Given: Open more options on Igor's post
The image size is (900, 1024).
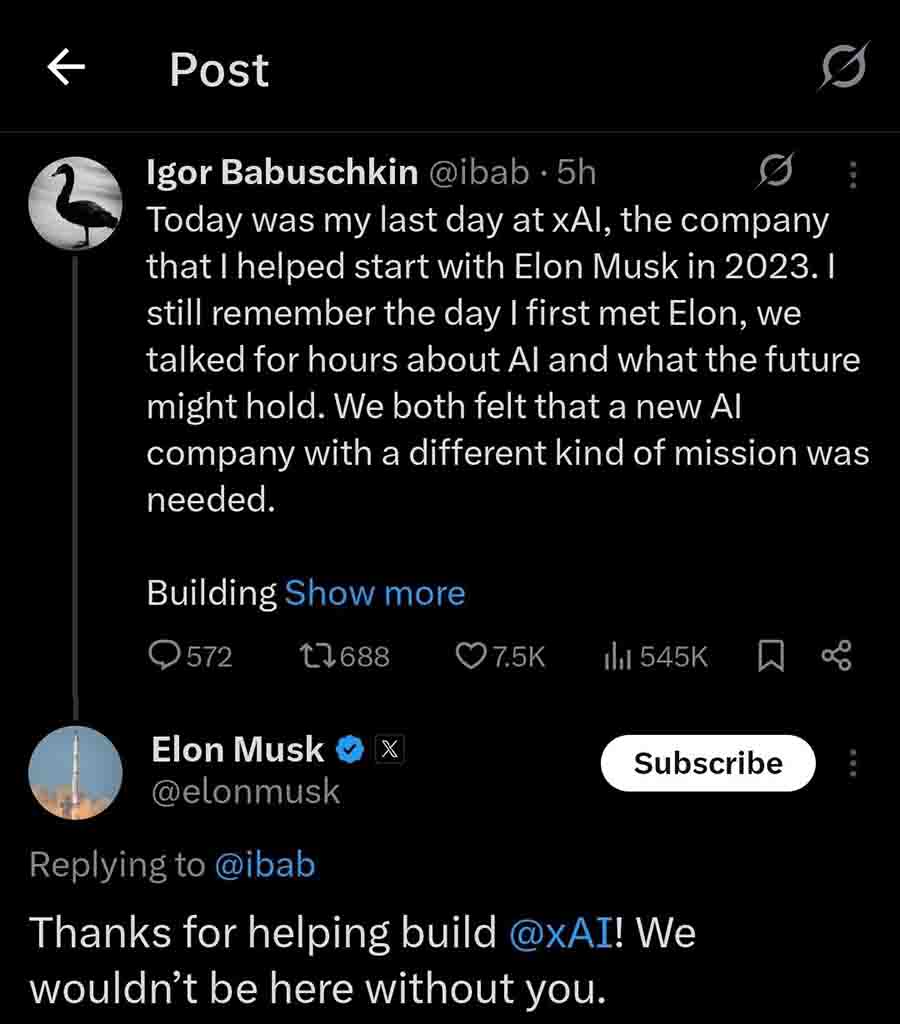Looking at the screenshot, I should [852, 175].
